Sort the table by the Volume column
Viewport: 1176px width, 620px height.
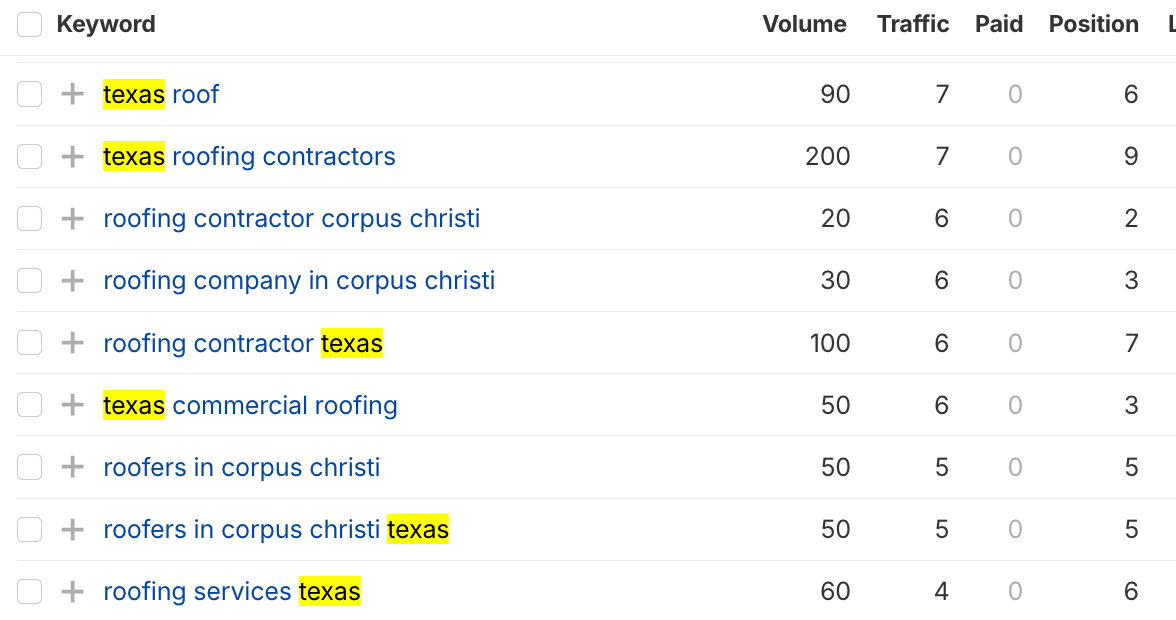coord(805,24)
